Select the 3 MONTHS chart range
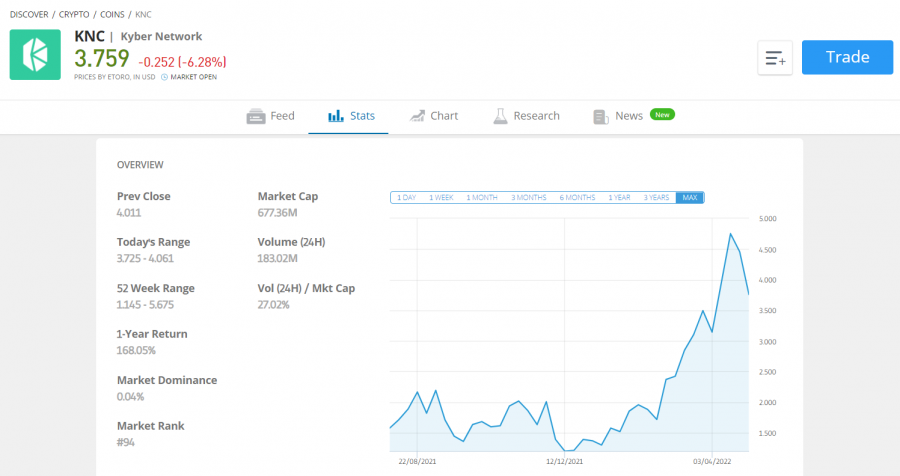The height and width of the screenshot is (476, 900). tap(529, 198)
